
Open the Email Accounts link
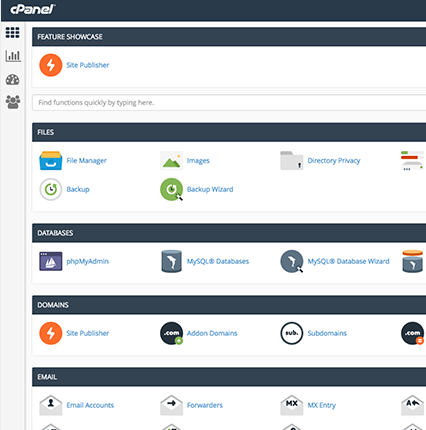[x=90, y=405]
